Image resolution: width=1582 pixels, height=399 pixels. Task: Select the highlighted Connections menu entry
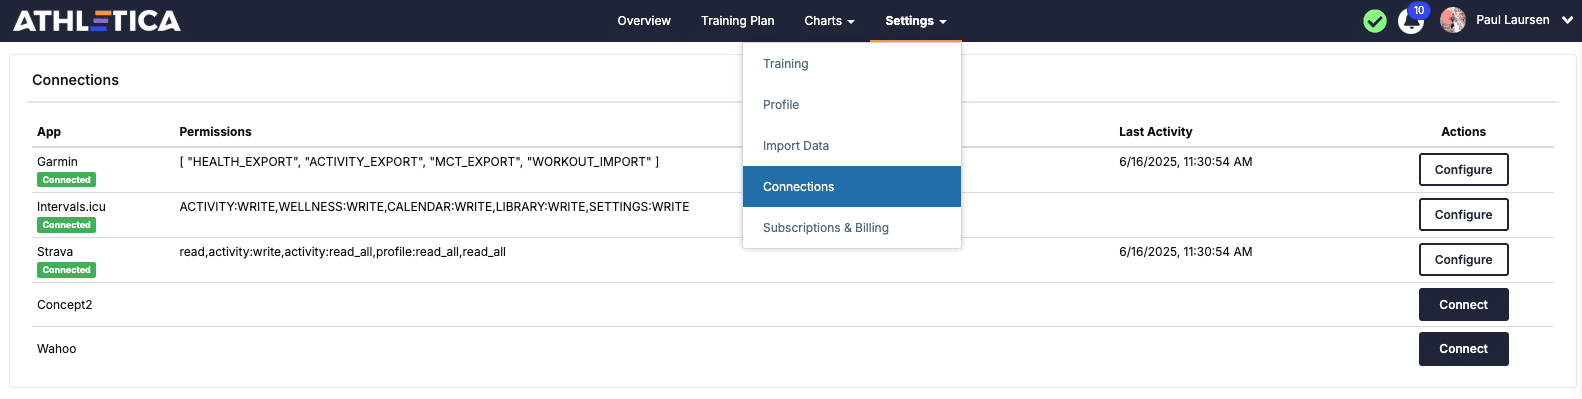point(852,187)
